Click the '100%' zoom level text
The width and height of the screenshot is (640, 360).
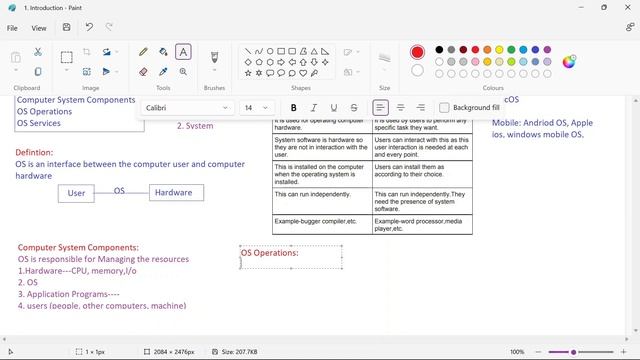(517, 352)
